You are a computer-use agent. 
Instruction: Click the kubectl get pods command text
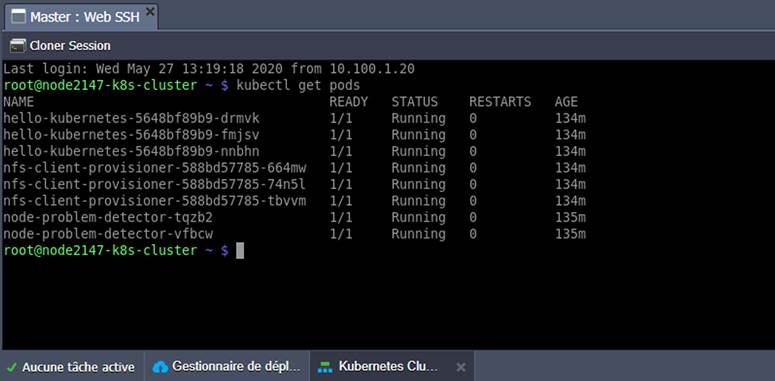(298, 85)
